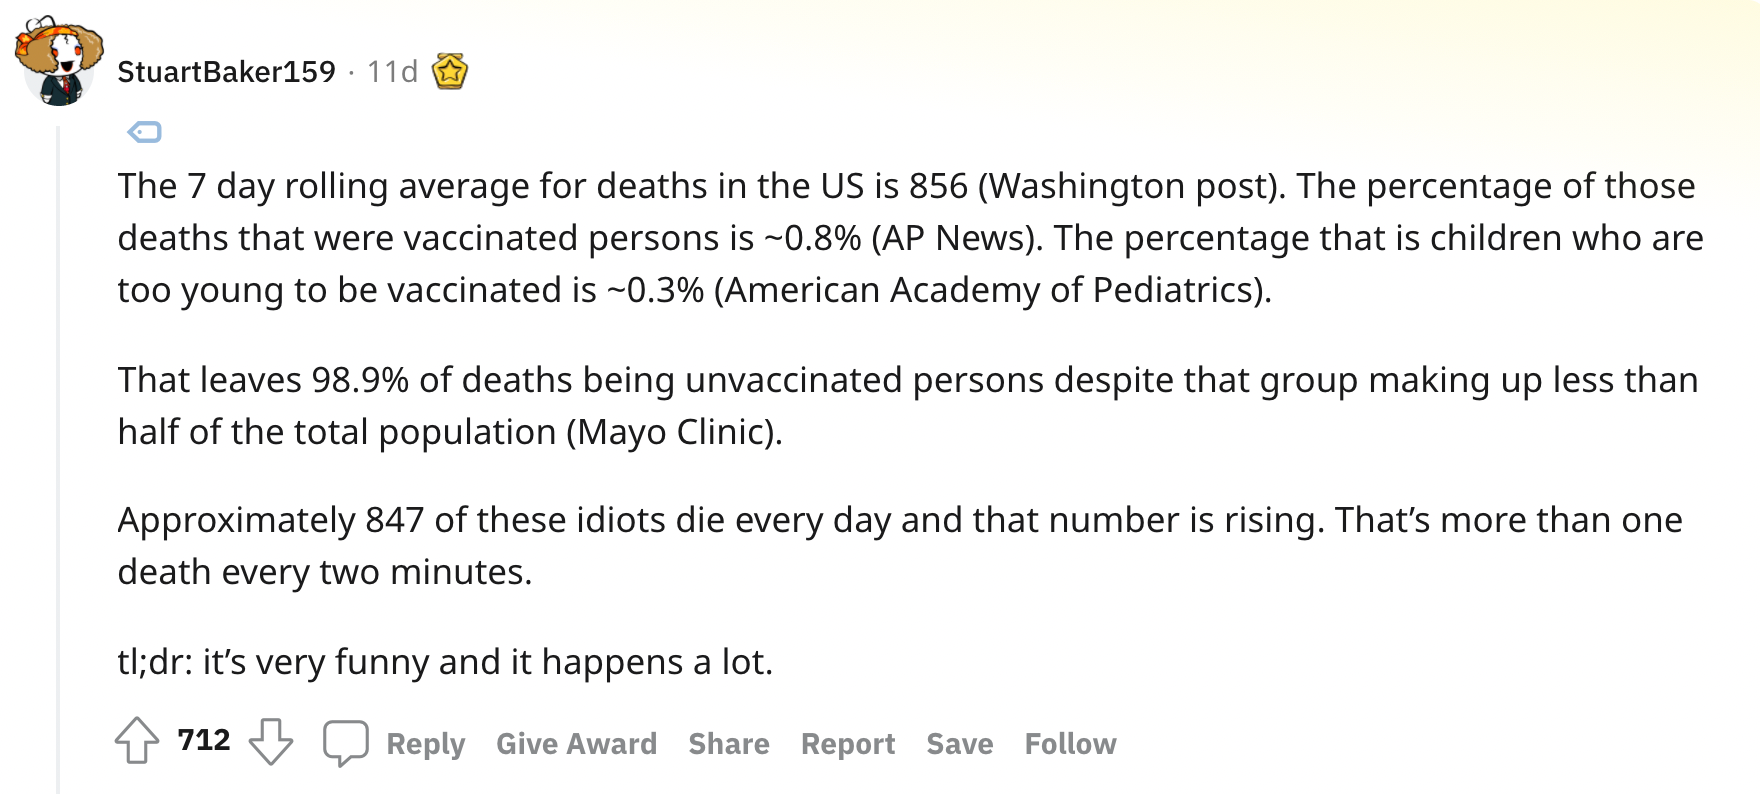Image resolution: width=1760 pixels, height=794 pixels.
Task: Click the paragraph mentioning Mayo Clinic
Action: [x=908, y=406]
